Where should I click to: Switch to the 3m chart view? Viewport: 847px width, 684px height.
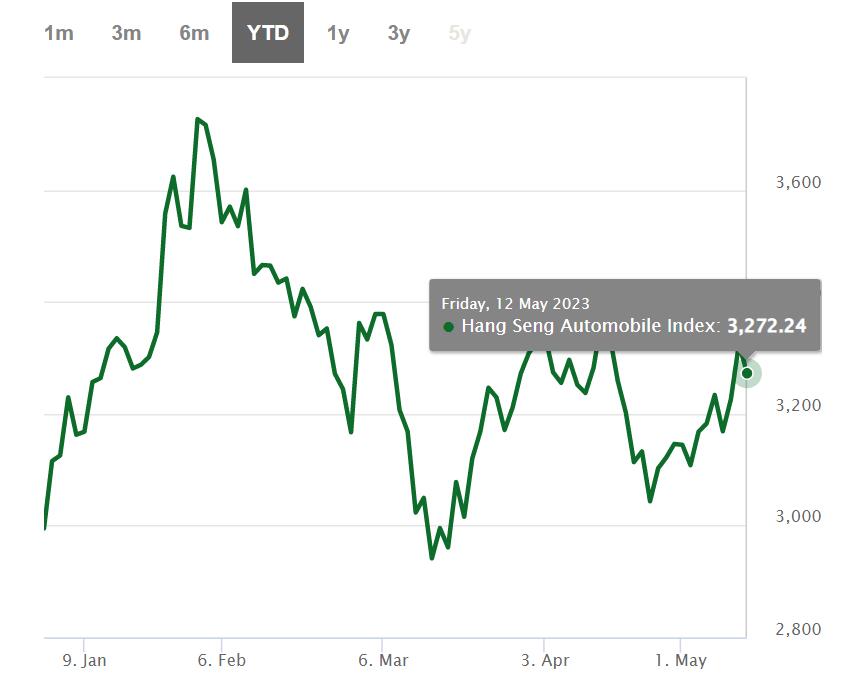click(x=127, y=32)
